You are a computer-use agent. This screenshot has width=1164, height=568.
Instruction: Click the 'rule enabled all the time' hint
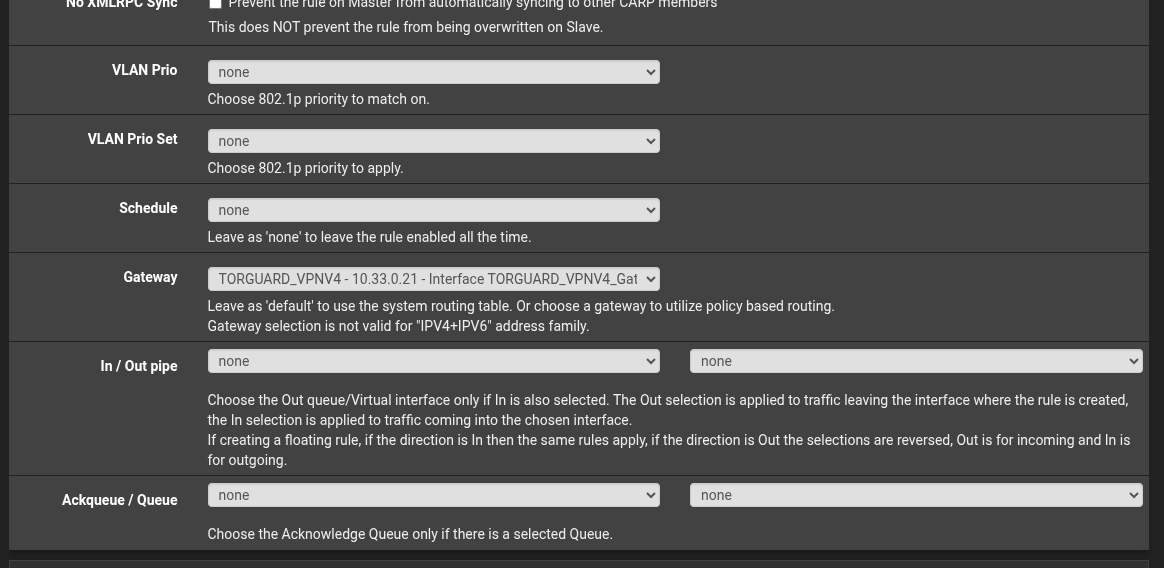pos(369,237)
